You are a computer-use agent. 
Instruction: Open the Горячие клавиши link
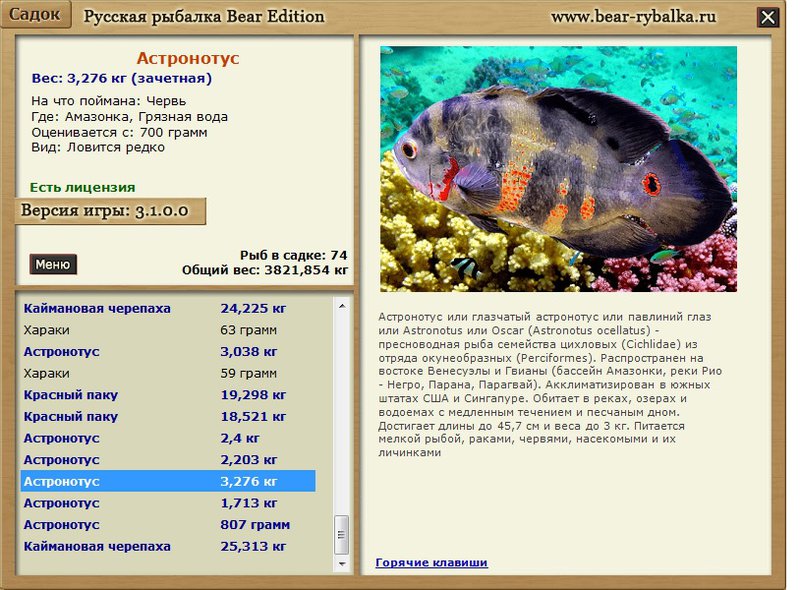[x=431, y=562]
